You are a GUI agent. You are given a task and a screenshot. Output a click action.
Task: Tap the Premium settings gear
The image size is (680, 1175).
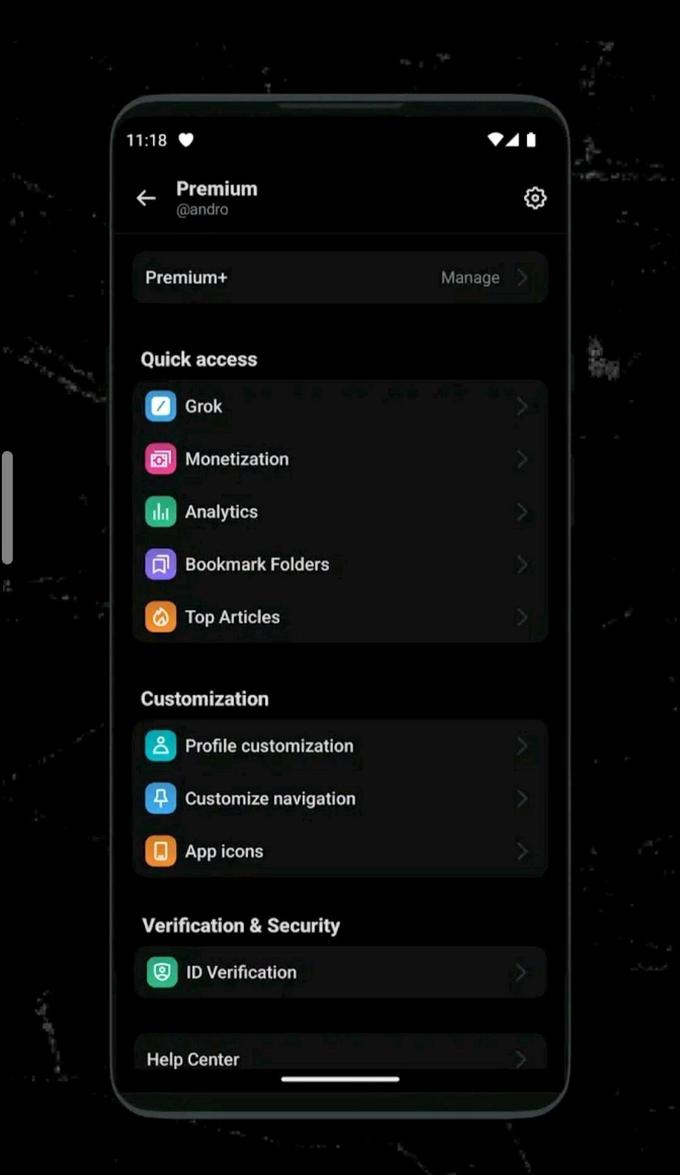tap(535, 198)
